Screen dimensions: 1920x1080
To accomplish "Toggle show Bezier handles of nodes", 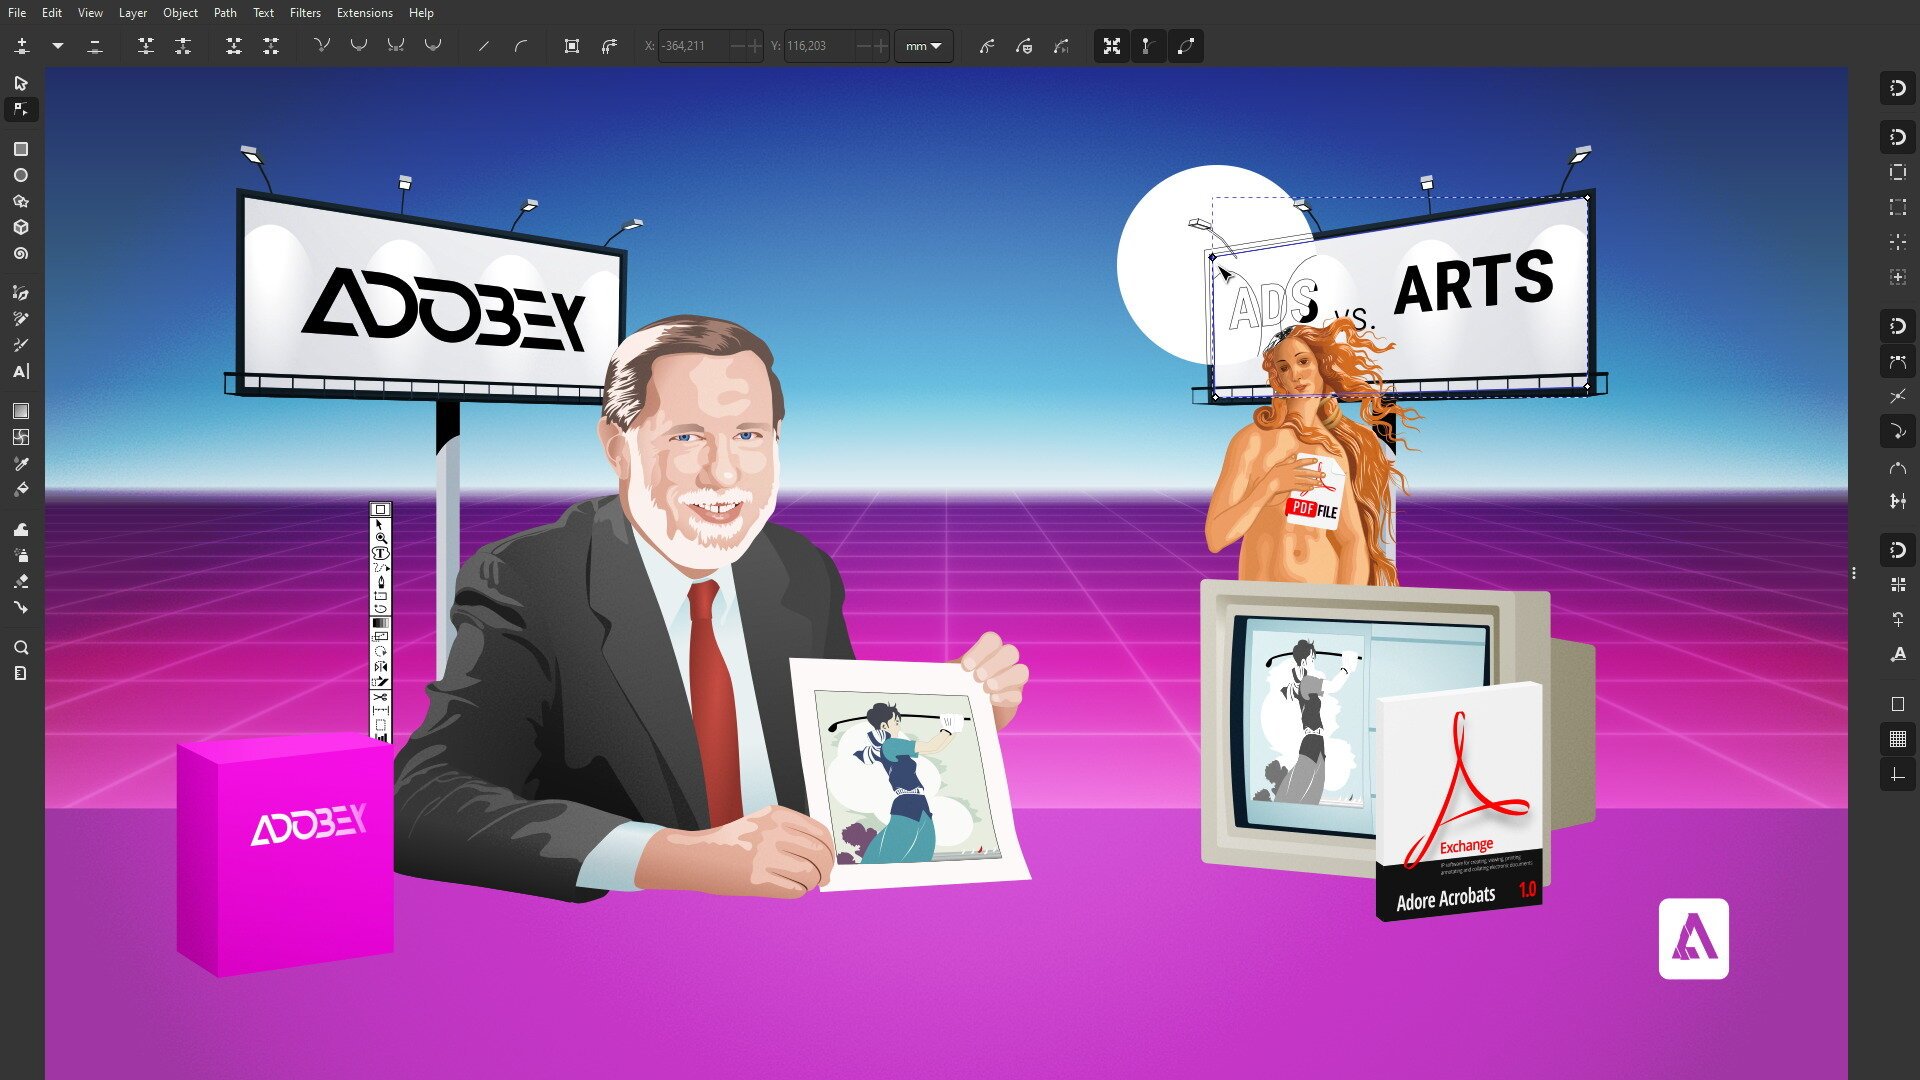I will [x=1148, y=46].
